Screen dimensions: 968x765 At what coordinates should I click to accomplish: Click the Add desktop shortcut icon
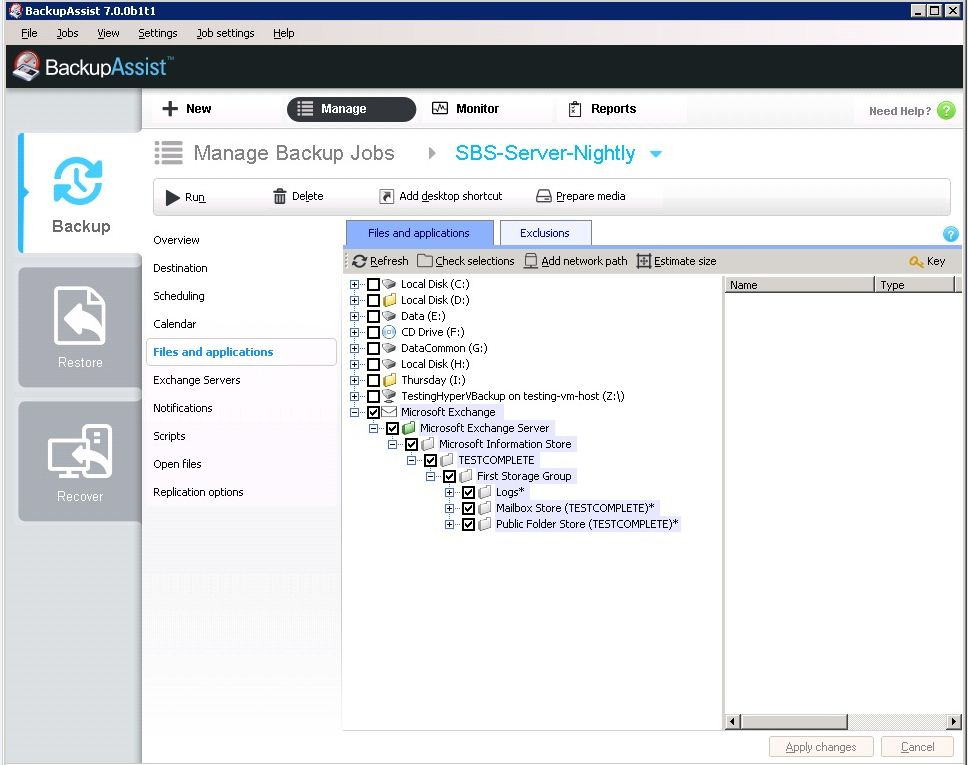pyautogui.click(x=386, y=196)
